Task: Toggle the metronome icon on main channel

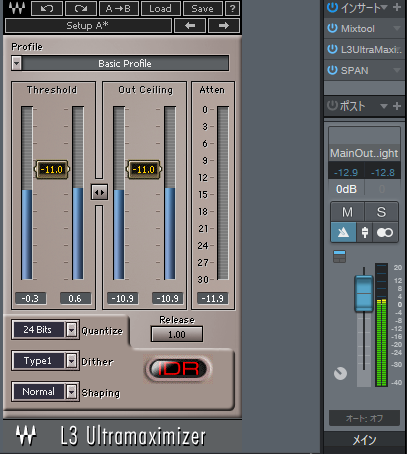Action: click(343, 232)
